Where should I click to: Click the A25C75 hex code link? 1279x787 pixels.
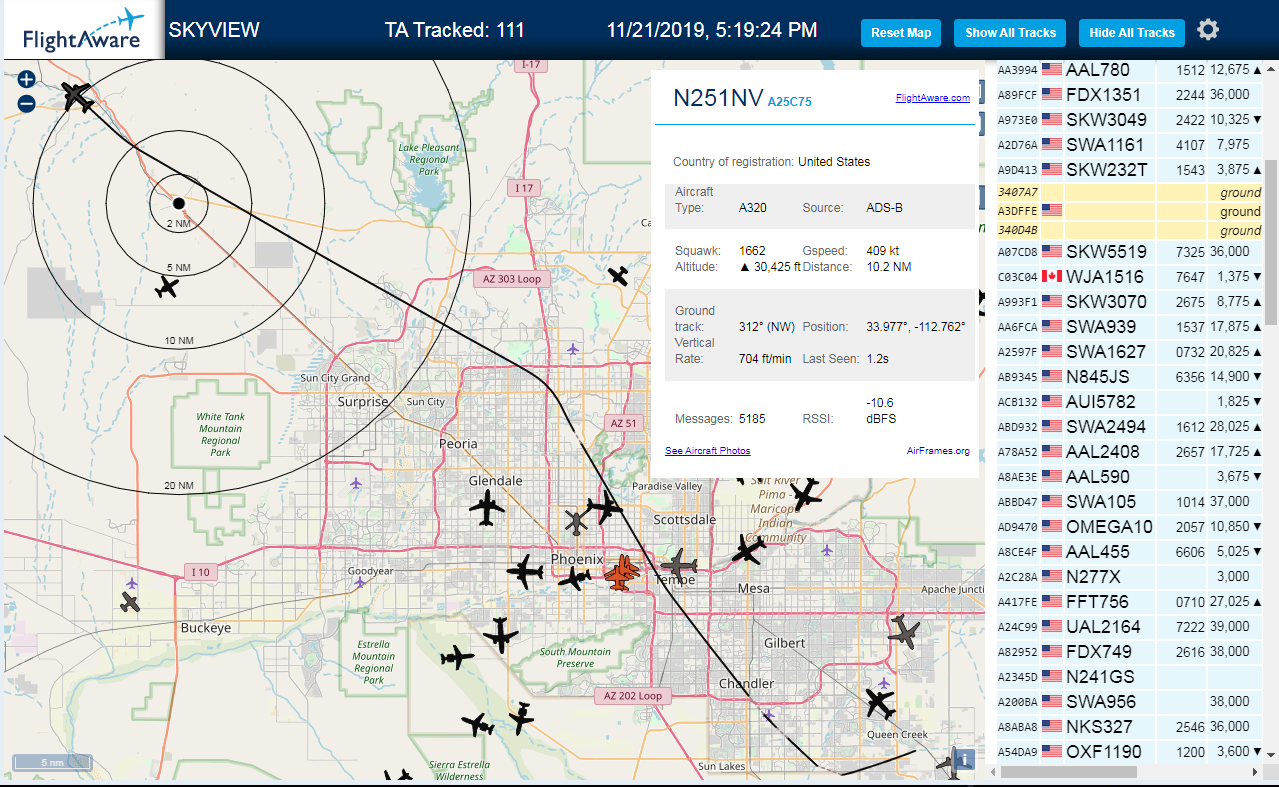(x=790, y=102)
